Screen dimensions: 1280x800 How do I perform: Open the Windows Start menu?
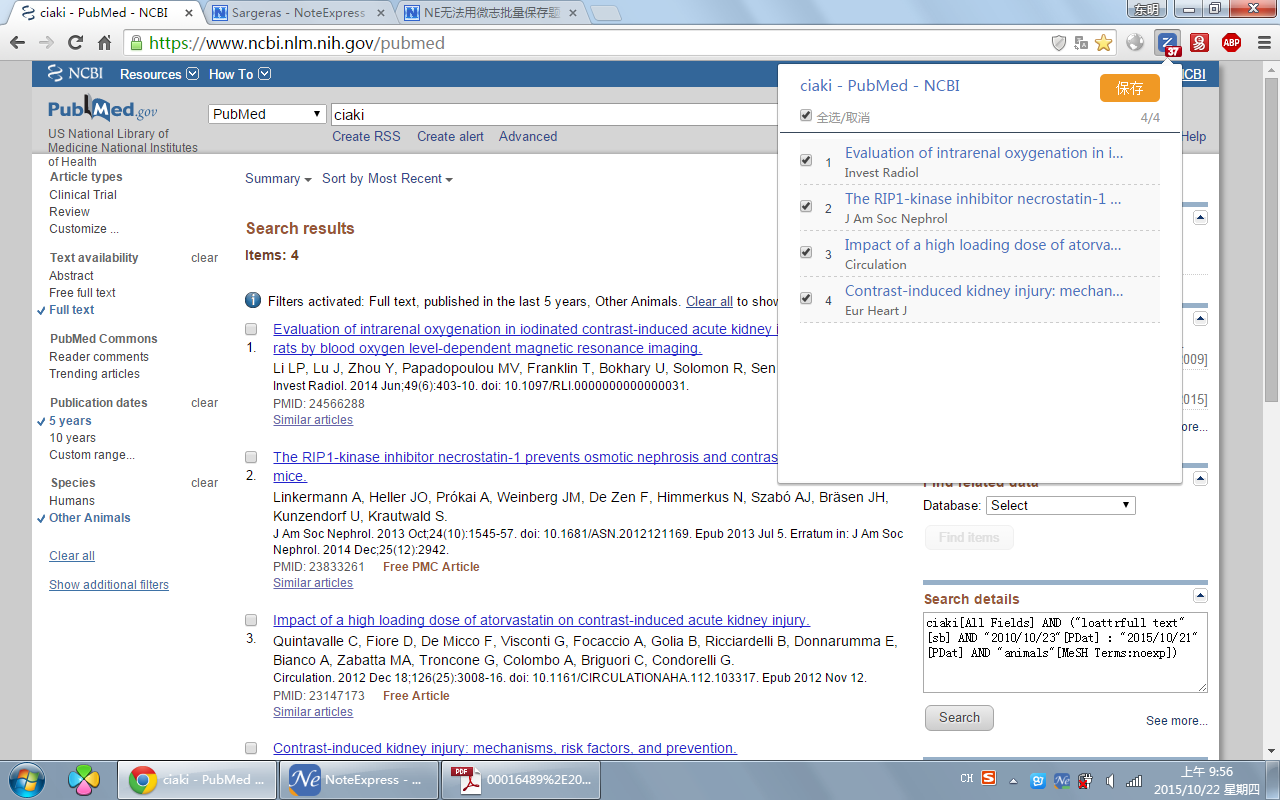24,779
